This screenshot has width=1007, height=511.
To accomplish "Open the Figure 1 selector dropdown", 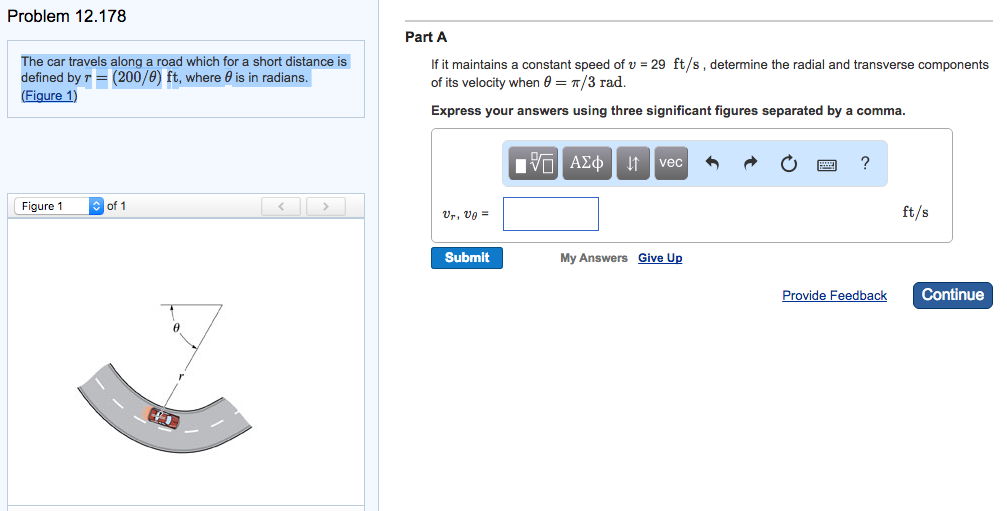I will [59, 206].
